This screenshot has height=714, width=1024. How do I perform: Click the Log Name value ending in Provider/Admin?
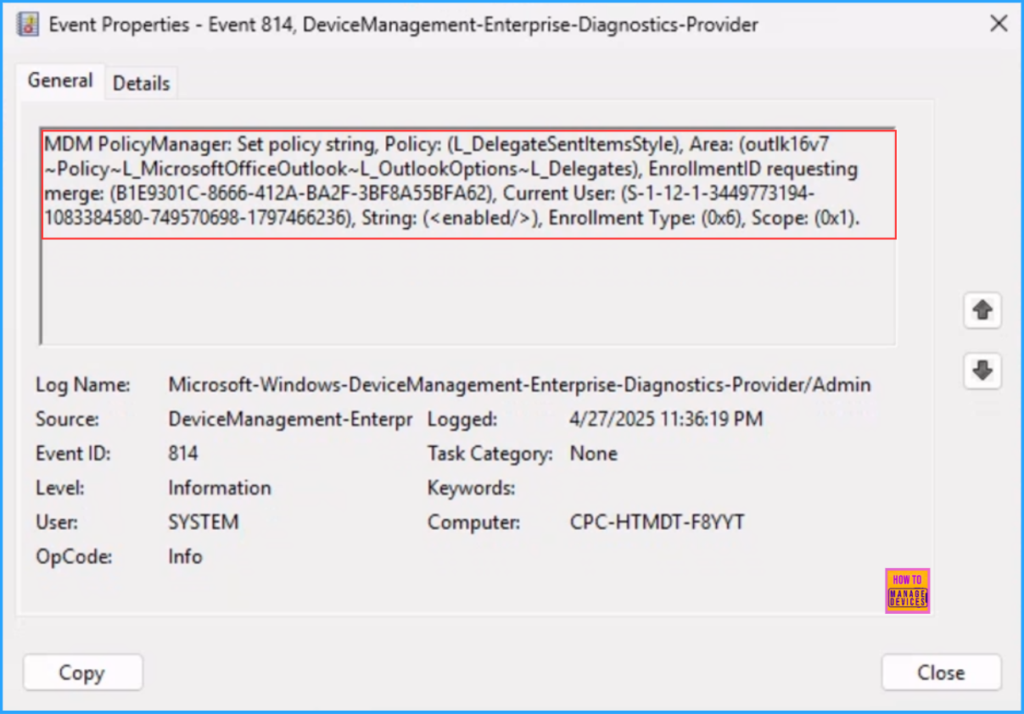[x=519, y=385]
